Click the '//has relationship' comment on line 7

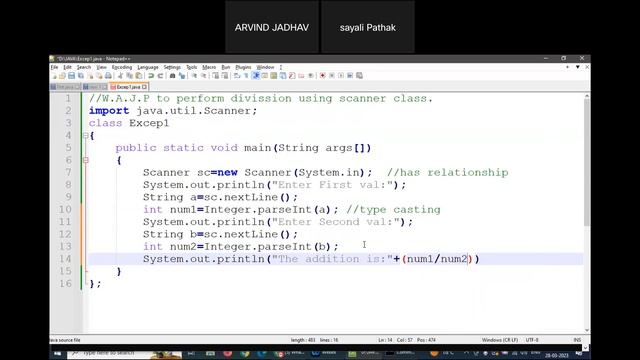[x=447, y=173]
